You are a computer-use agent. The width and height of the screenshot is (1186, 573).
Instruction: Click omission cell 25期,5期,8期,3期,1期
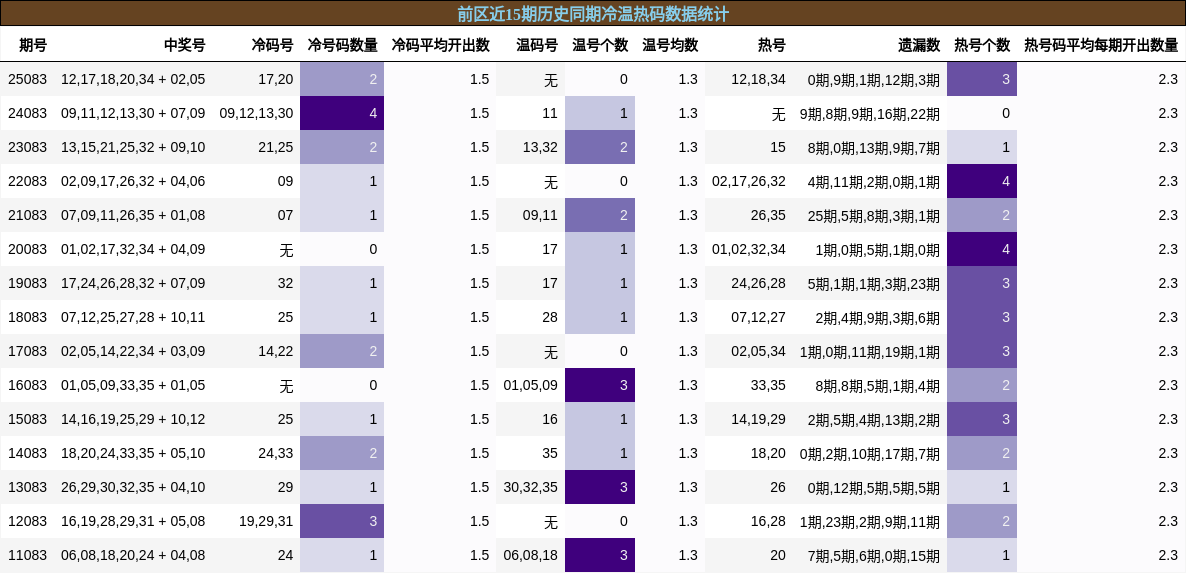[x=874, y=215]
